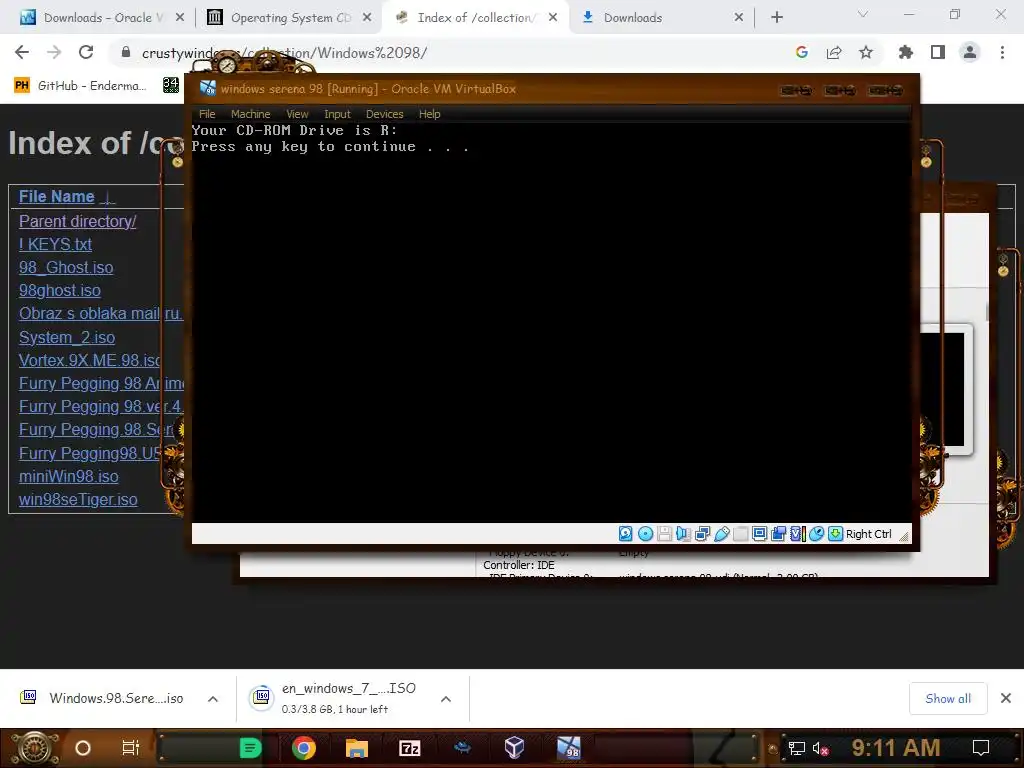1024x768 pixels.
Task: Click the audio icon in VirtualBox status bar
Action: click(x=684, y=534)
